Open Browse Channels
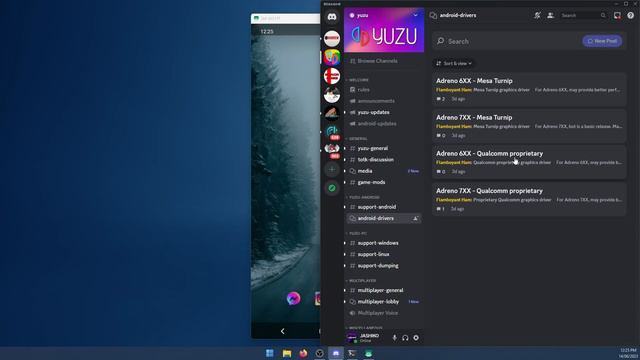The width and height of the screenshot is (640, 360). (x=384, y=61)
